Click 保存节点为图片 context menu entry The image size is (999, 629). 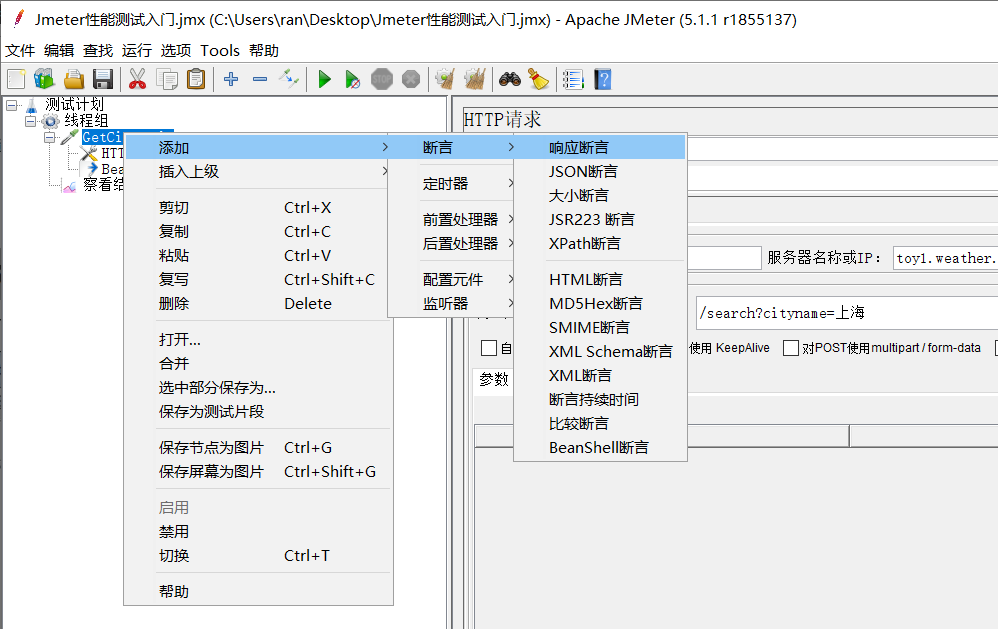[x=258, y=447]
